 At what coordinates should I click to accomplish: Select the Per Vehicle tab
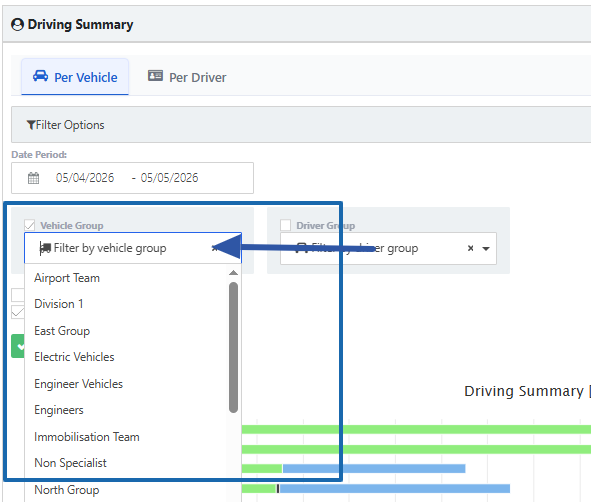click(75, 77)
